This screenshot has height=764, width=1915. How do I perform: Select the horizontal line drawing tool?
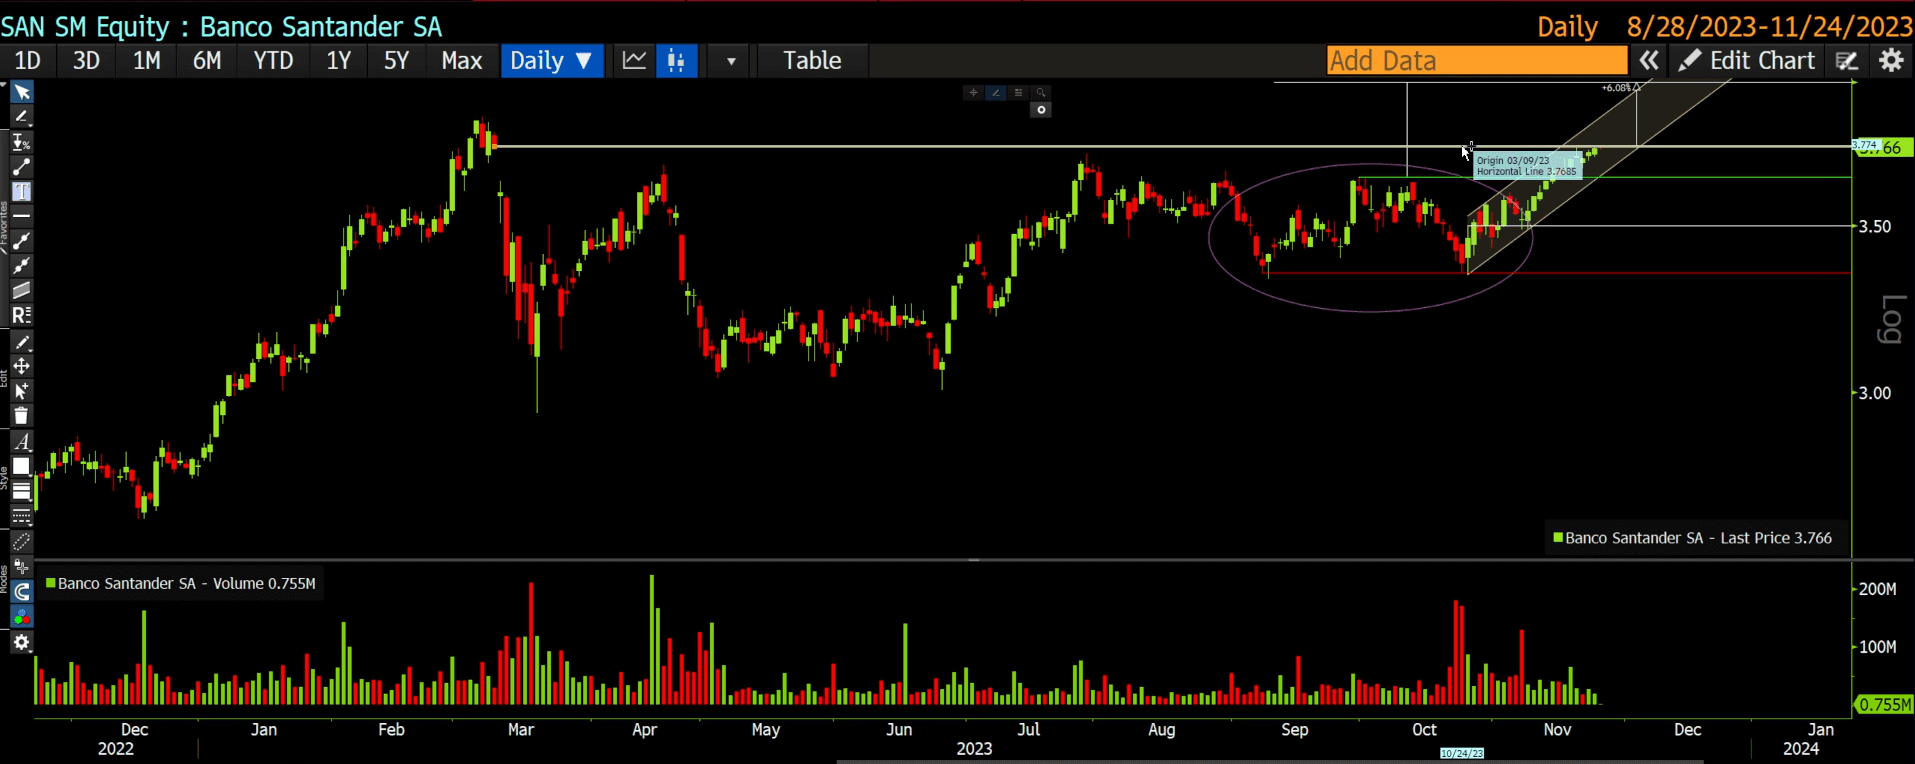point(21,216)
